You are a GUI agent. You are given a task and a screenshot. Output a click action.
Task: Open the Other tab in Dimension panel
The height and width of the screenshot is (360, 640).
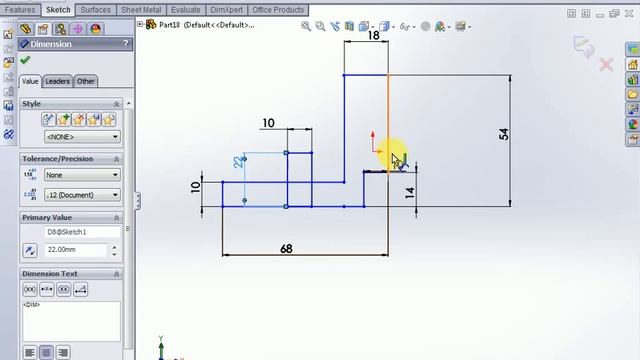[86, 81]
